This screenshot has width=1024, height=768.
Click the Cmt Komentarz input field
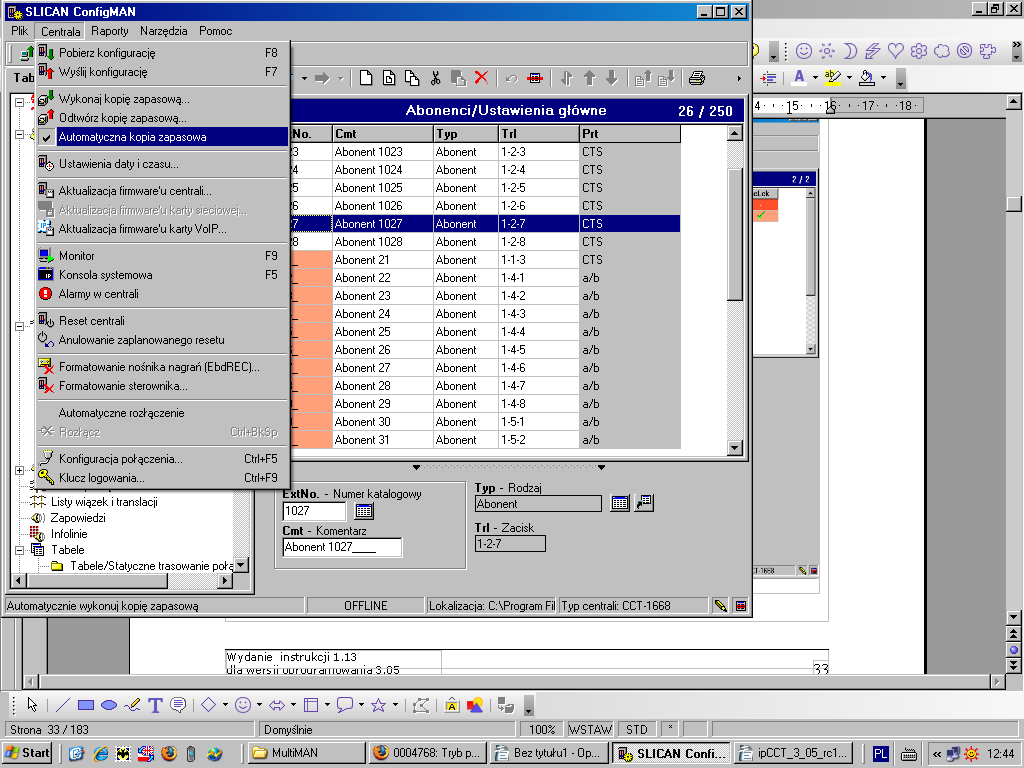342,547
